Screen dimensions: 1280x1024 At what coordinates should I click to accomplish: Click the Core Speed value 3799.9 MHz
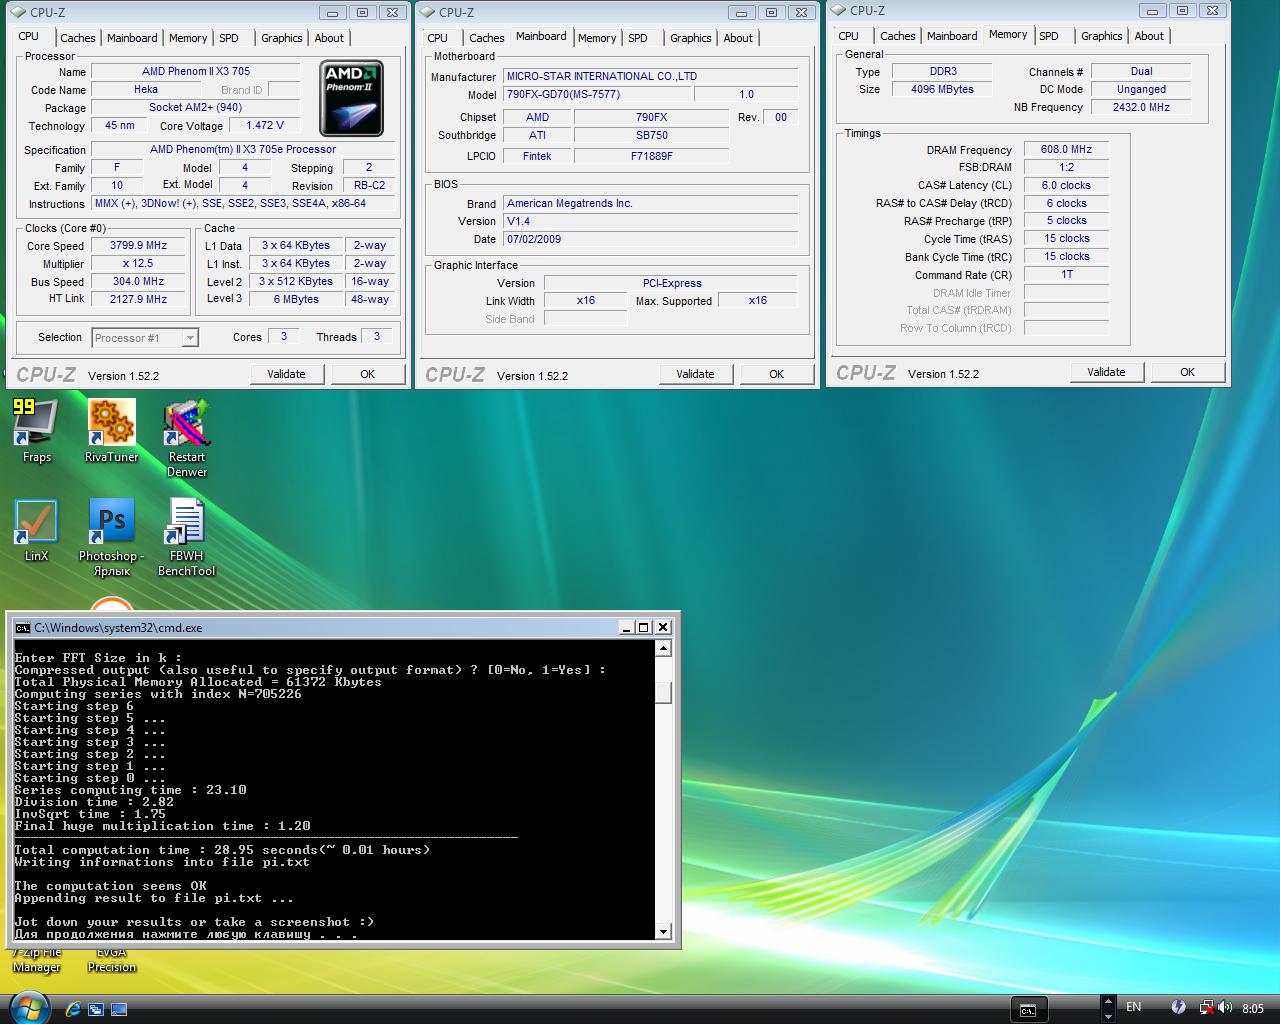(x=138, y=245)
